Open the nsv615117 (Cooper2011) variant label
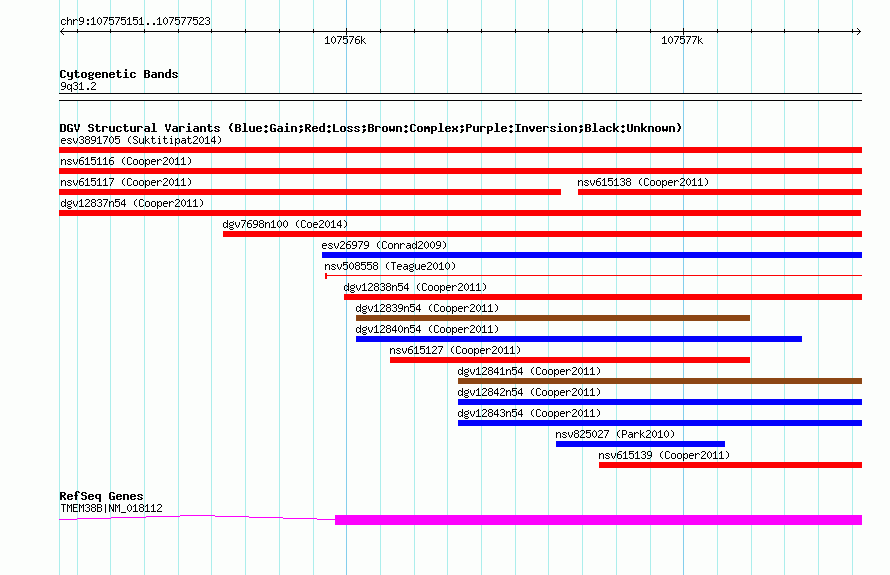Image resolution: width=890 pixels, height=575 pixels. (x=126, y=182)
